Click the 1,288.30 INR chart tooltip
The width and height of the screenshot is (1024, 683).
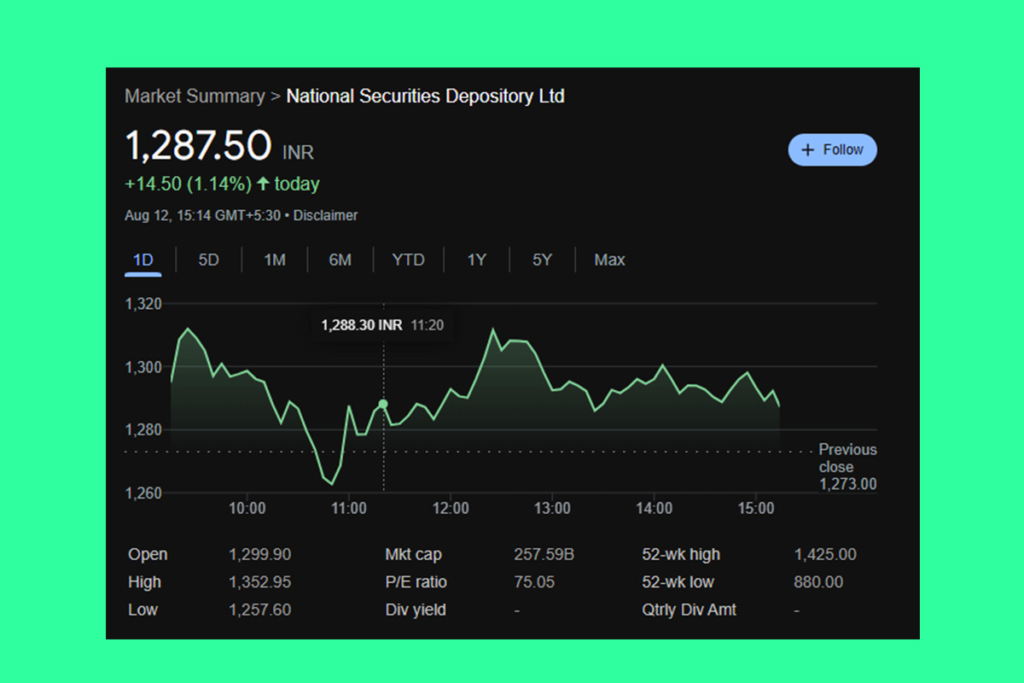(379, 324)
